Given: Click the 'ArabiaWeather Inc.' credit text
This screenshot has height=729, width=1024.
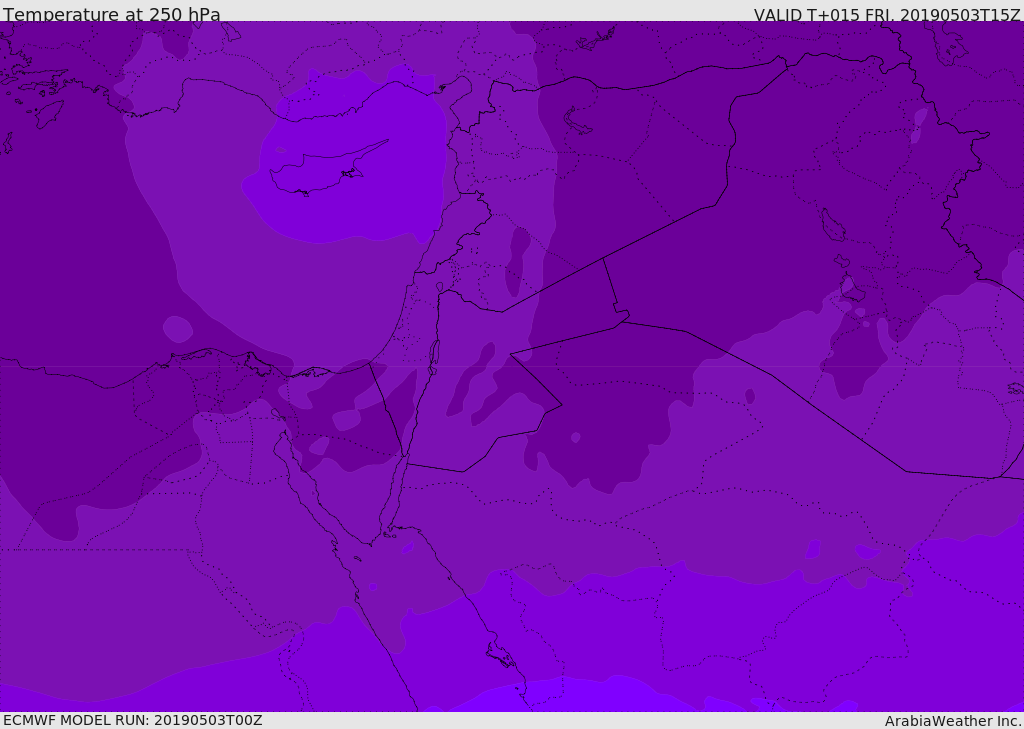Looking at the screenshot, I should pyautogui.click(x=954, y=721).
